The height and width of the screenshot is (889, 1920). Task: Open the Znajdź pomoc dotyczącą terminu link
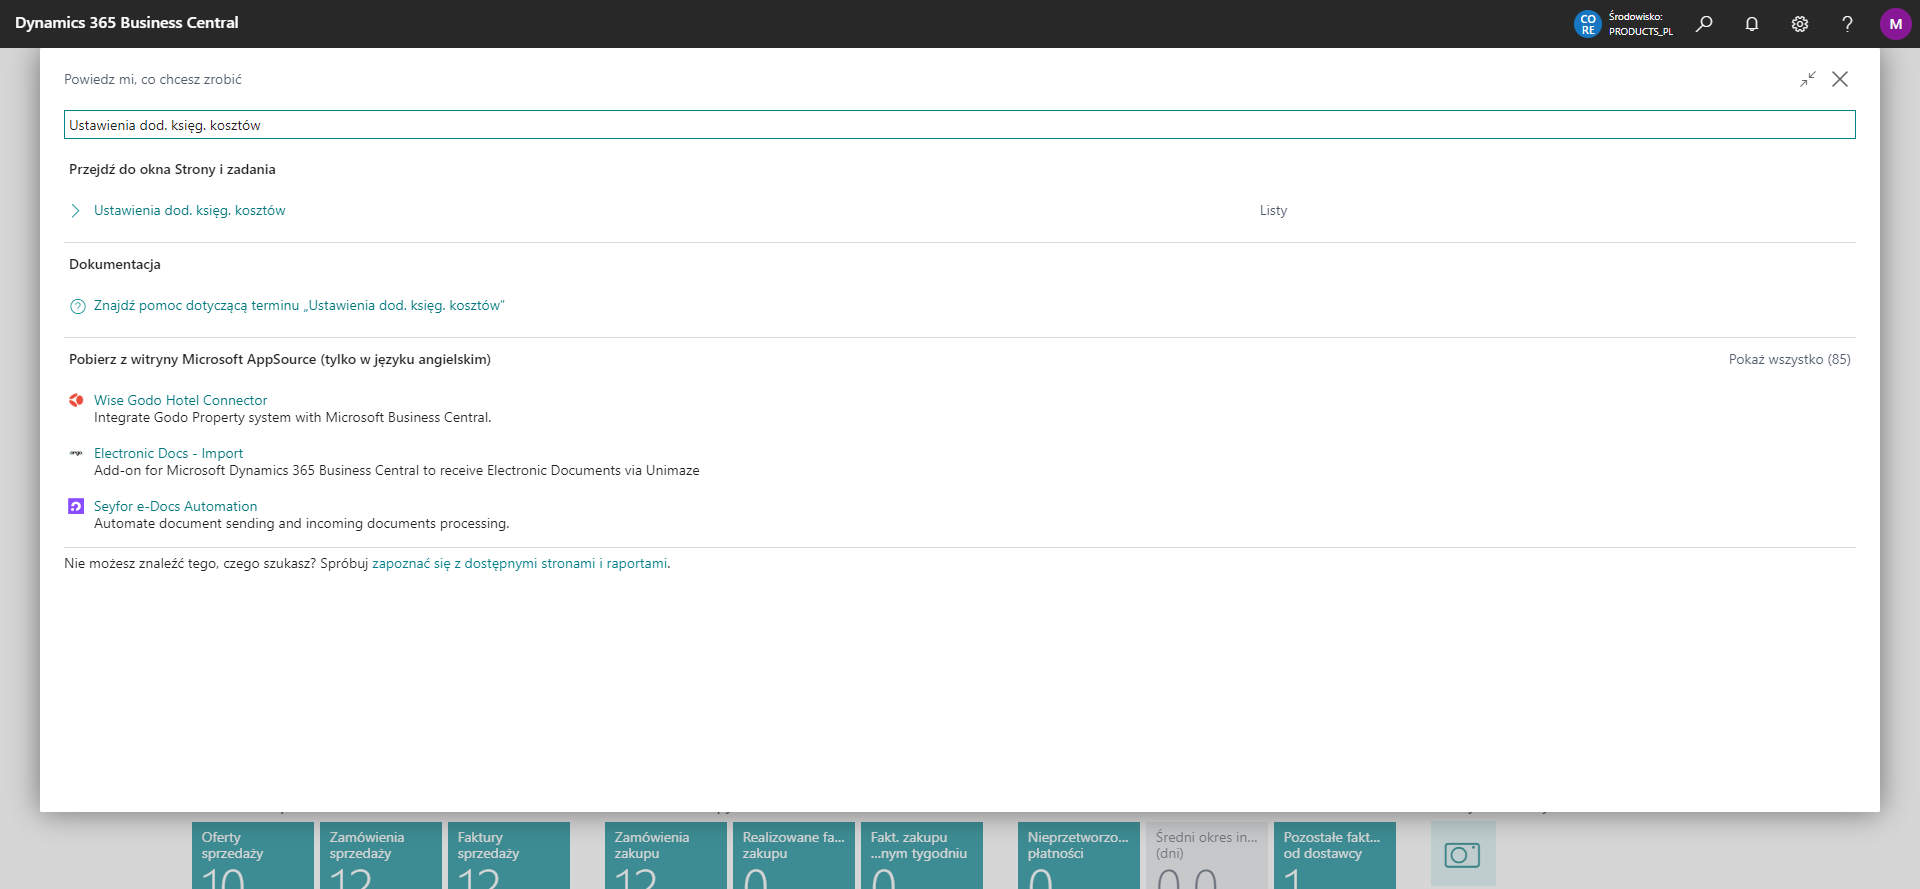[x=299, y=306]
